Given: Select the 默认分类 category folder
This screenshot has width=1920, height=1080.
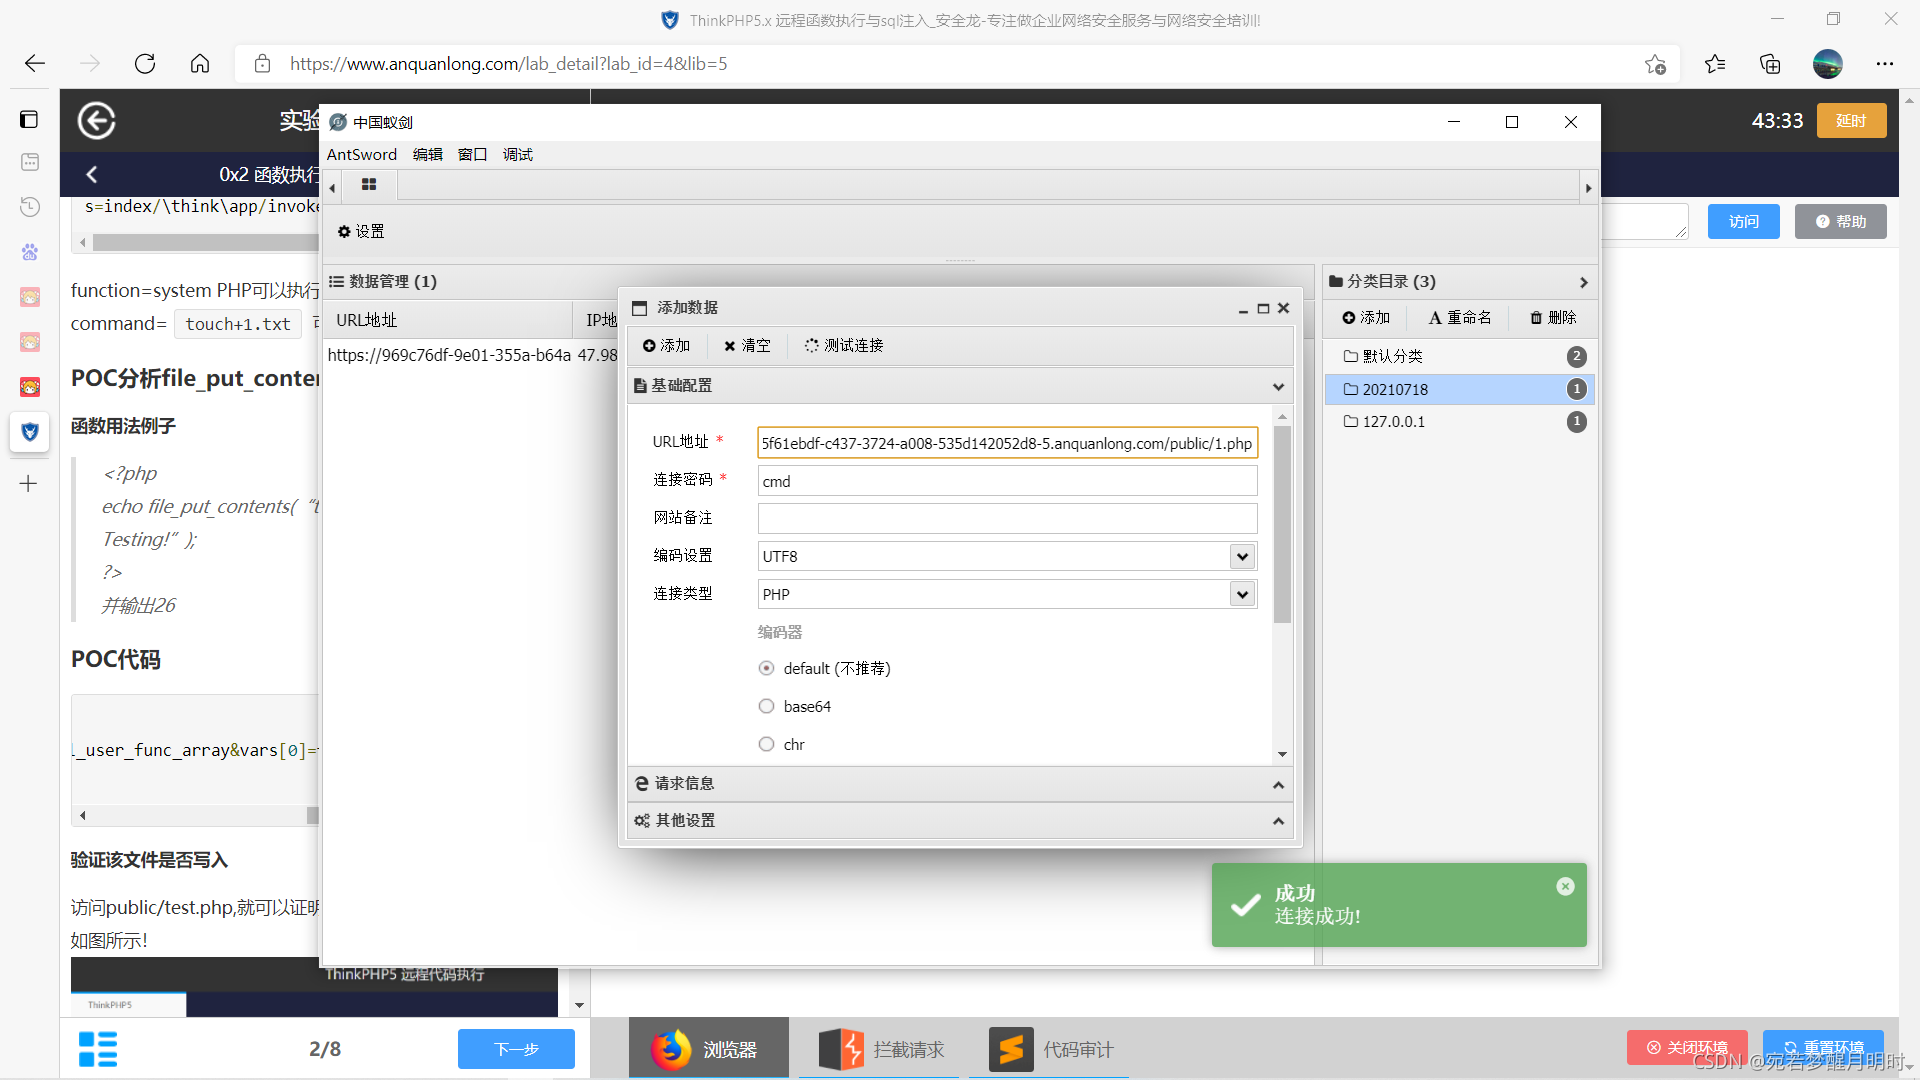Looking at the screenshot, I should [1459, 357].
